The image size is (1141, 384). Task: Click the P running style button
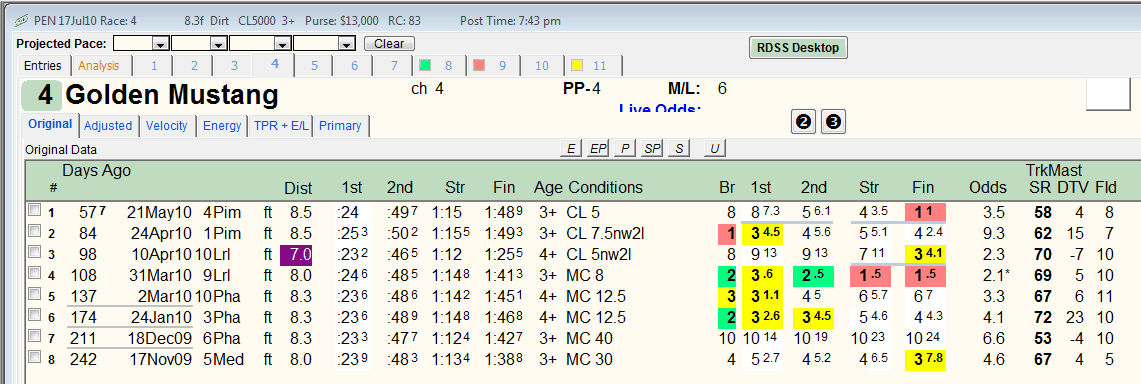[624, 148]
